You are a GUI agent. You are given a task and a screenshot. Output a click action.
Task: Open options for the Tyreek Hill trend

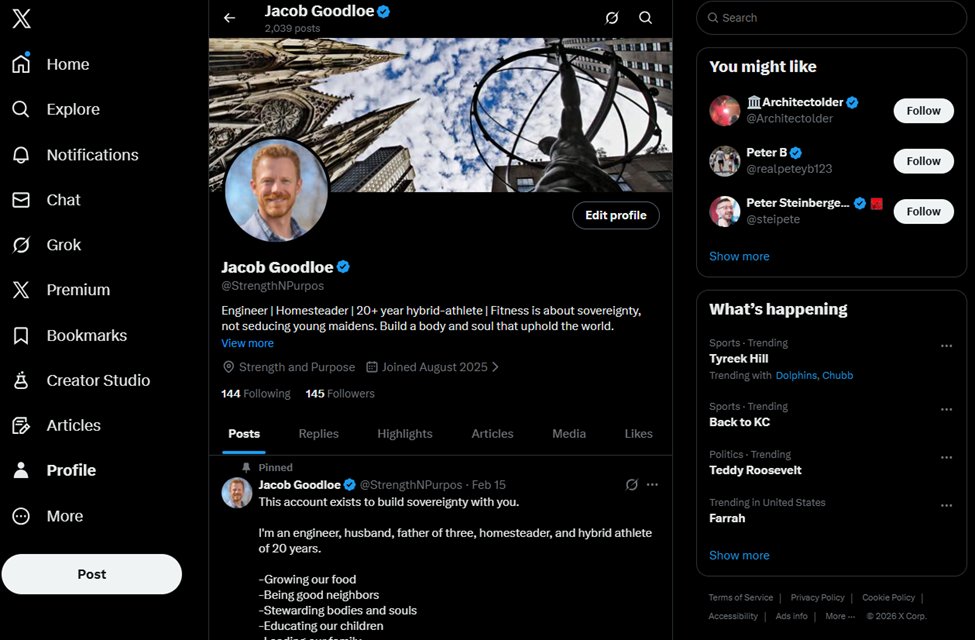pyautogui.click(x=946, y=344)
